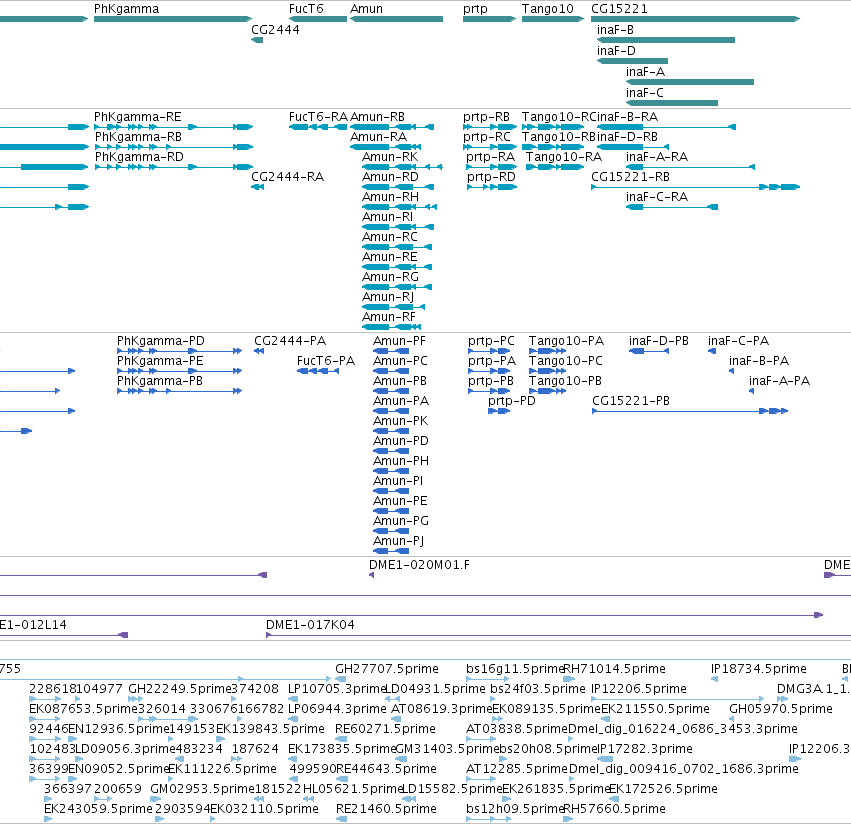The width and height of the screenshot is (851, 824).
Task: Click the PhKgamma-PB protein label
Action: [160, 381]
